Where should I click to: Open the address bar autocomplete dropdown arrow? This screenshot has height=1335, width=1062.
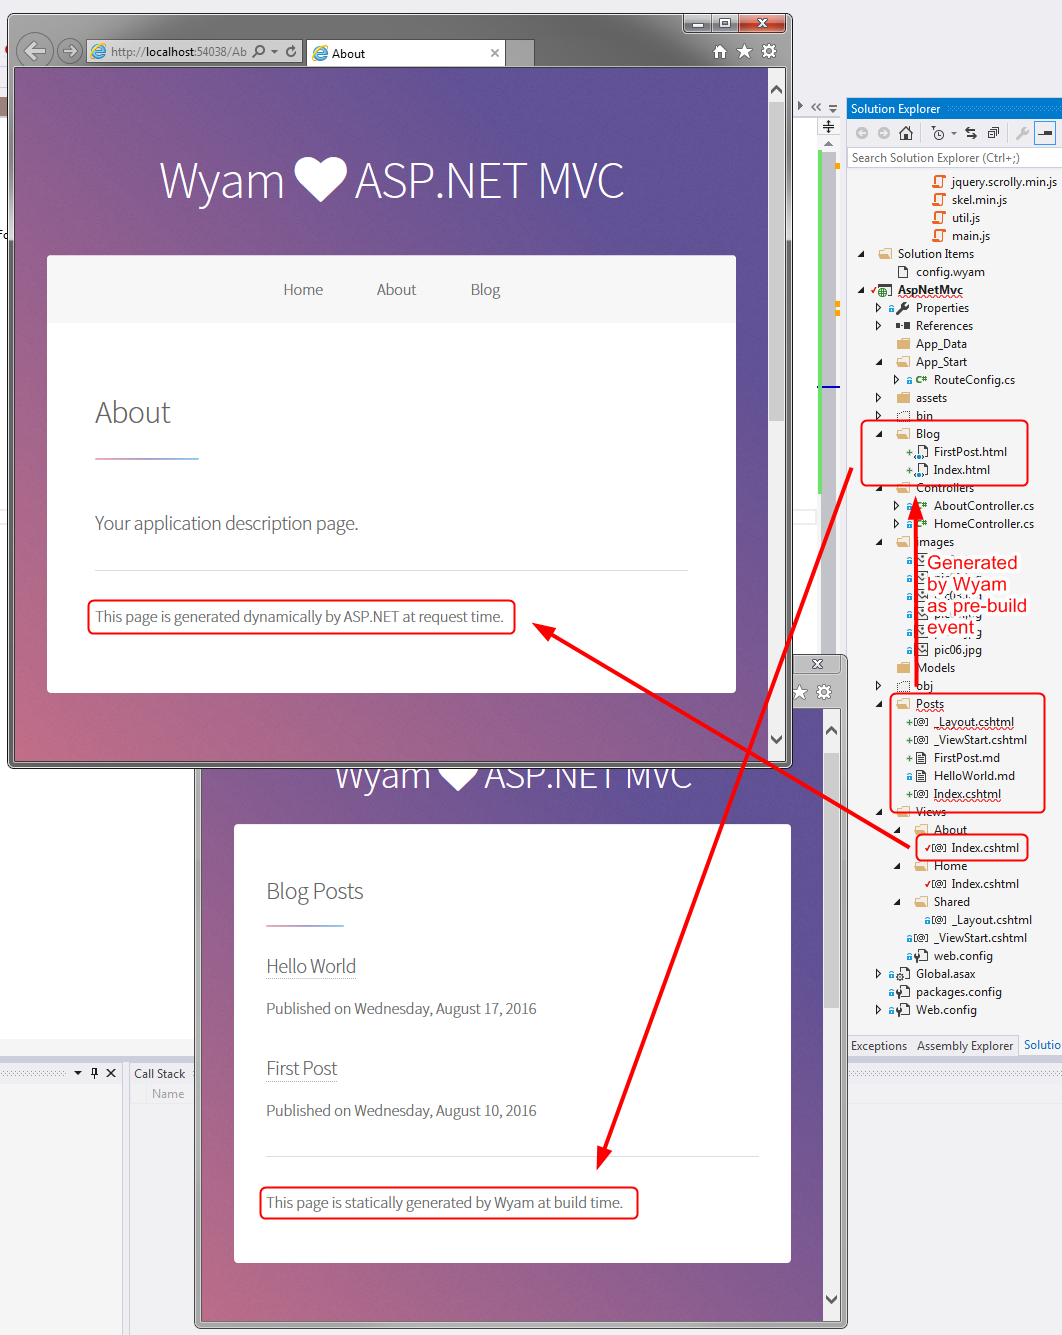[x=275, y=51]
